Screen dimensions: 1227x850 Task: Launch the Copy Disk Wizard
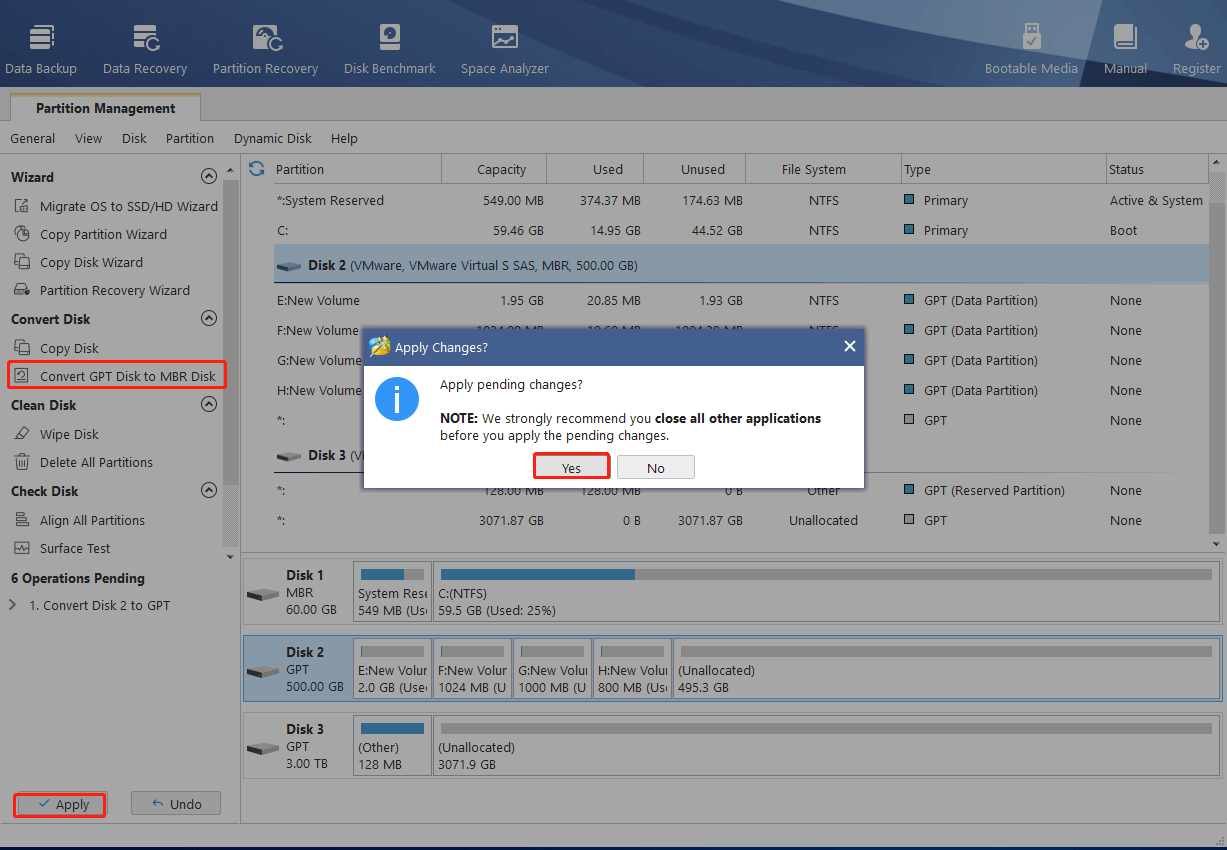tap(78, 262)
